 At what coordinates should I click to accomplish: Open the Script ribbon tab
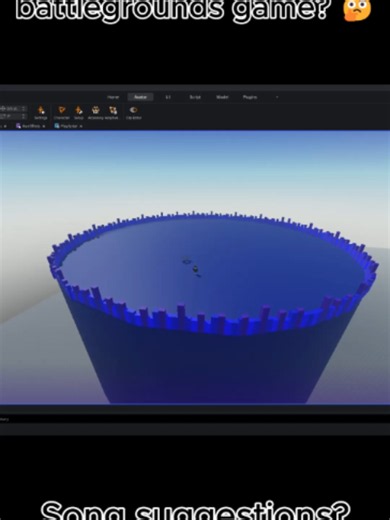tap(195, 97)
